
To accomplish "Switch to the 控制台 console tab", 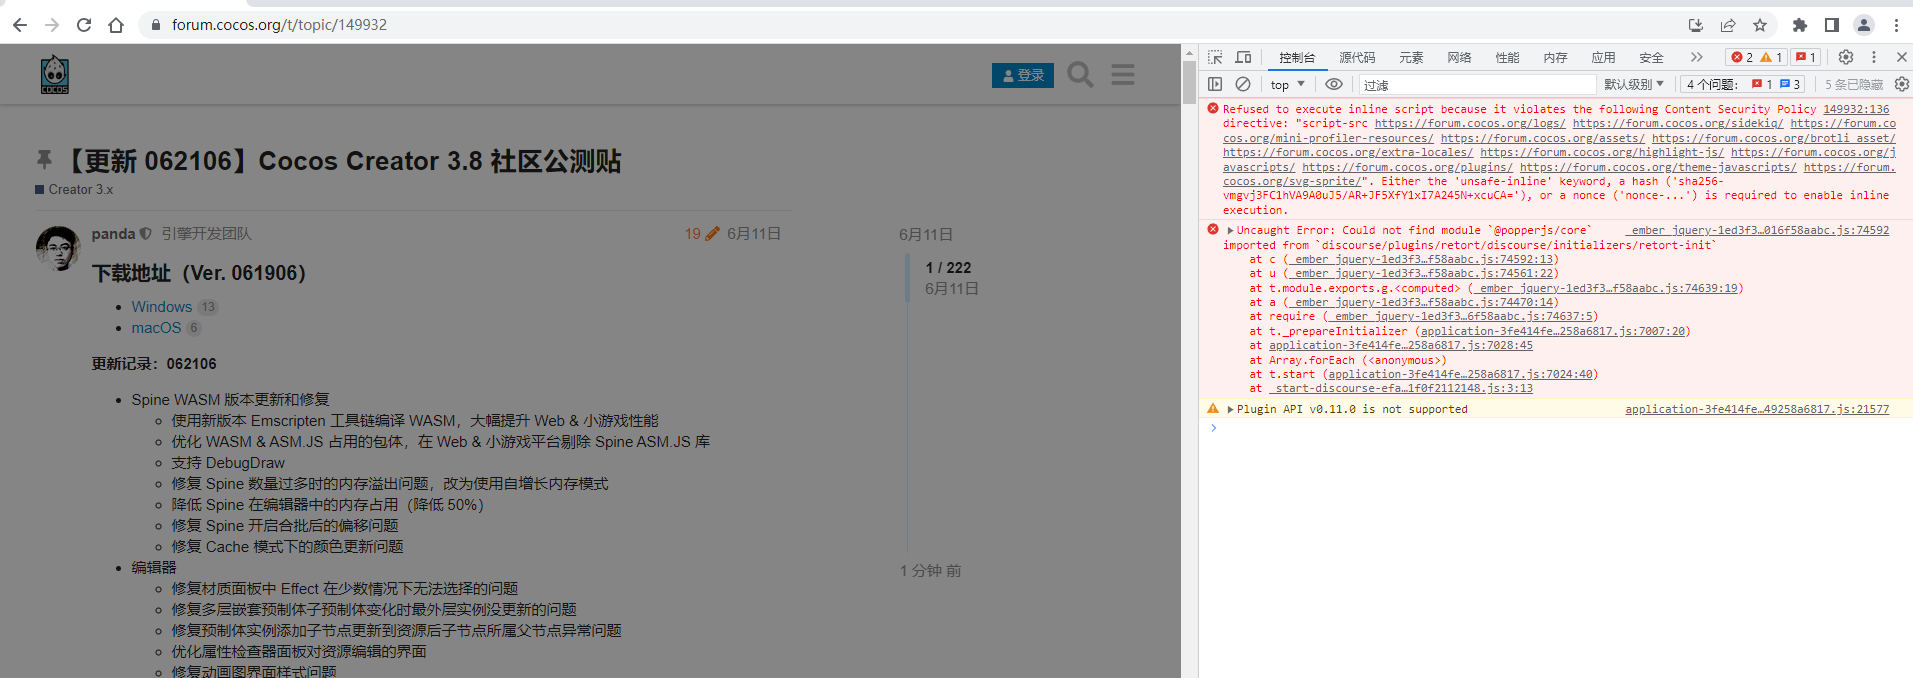I will coord(1297,58).
